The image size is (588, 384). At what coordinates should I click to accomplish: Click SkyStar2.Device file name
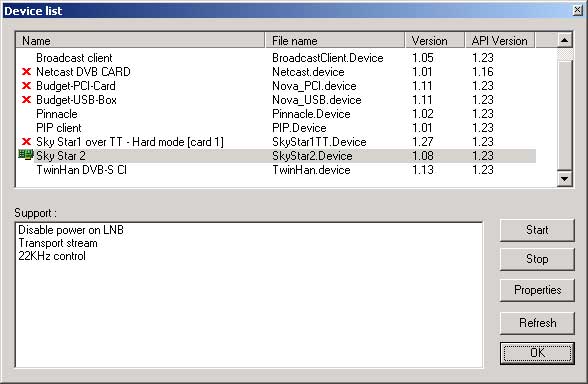pyautogui.click(x=312, y=156)
